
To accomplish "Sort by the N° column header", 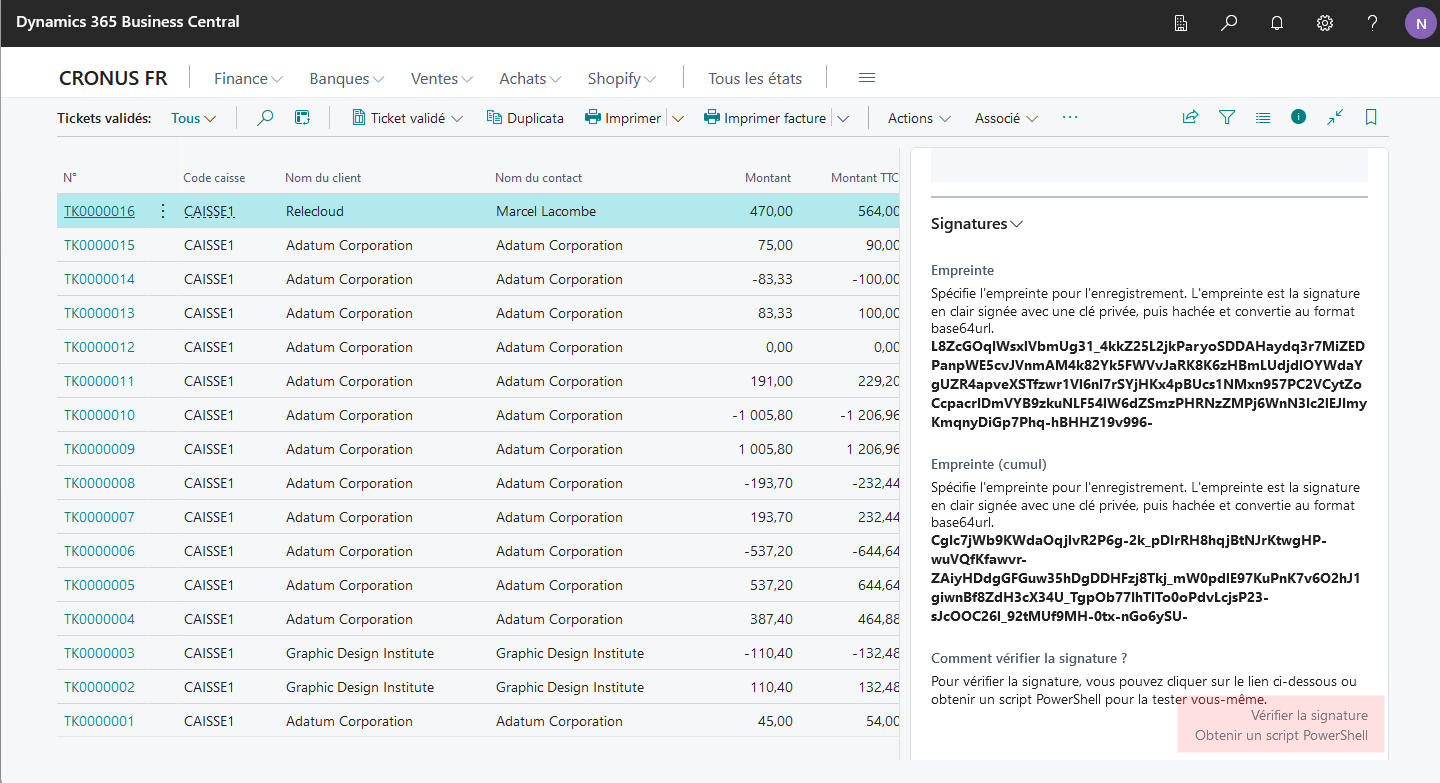I will 70,177.
